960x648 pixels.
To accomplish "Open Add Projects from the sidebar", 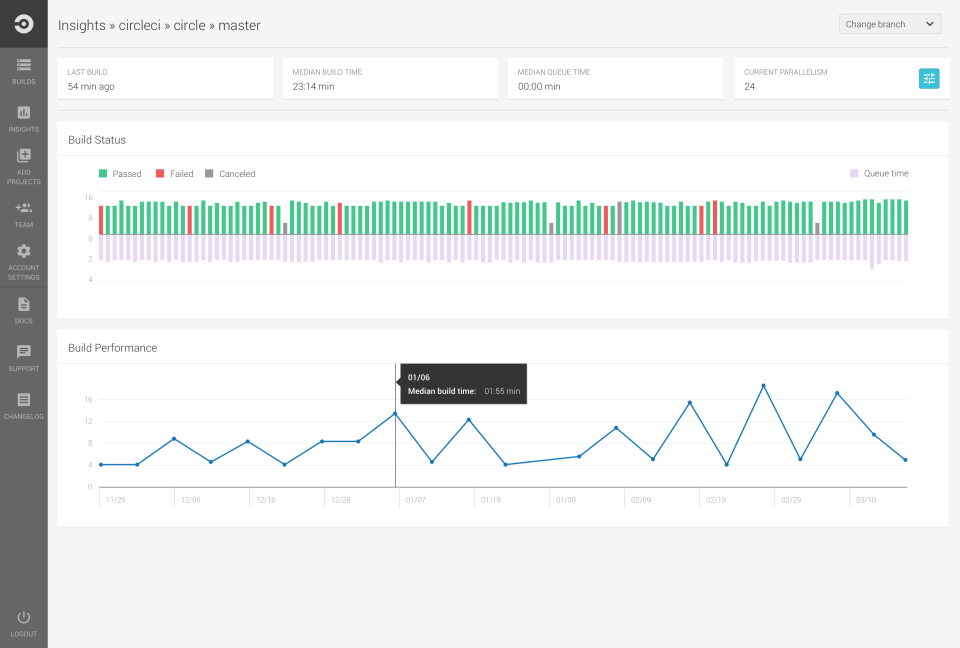I will 23,164.
